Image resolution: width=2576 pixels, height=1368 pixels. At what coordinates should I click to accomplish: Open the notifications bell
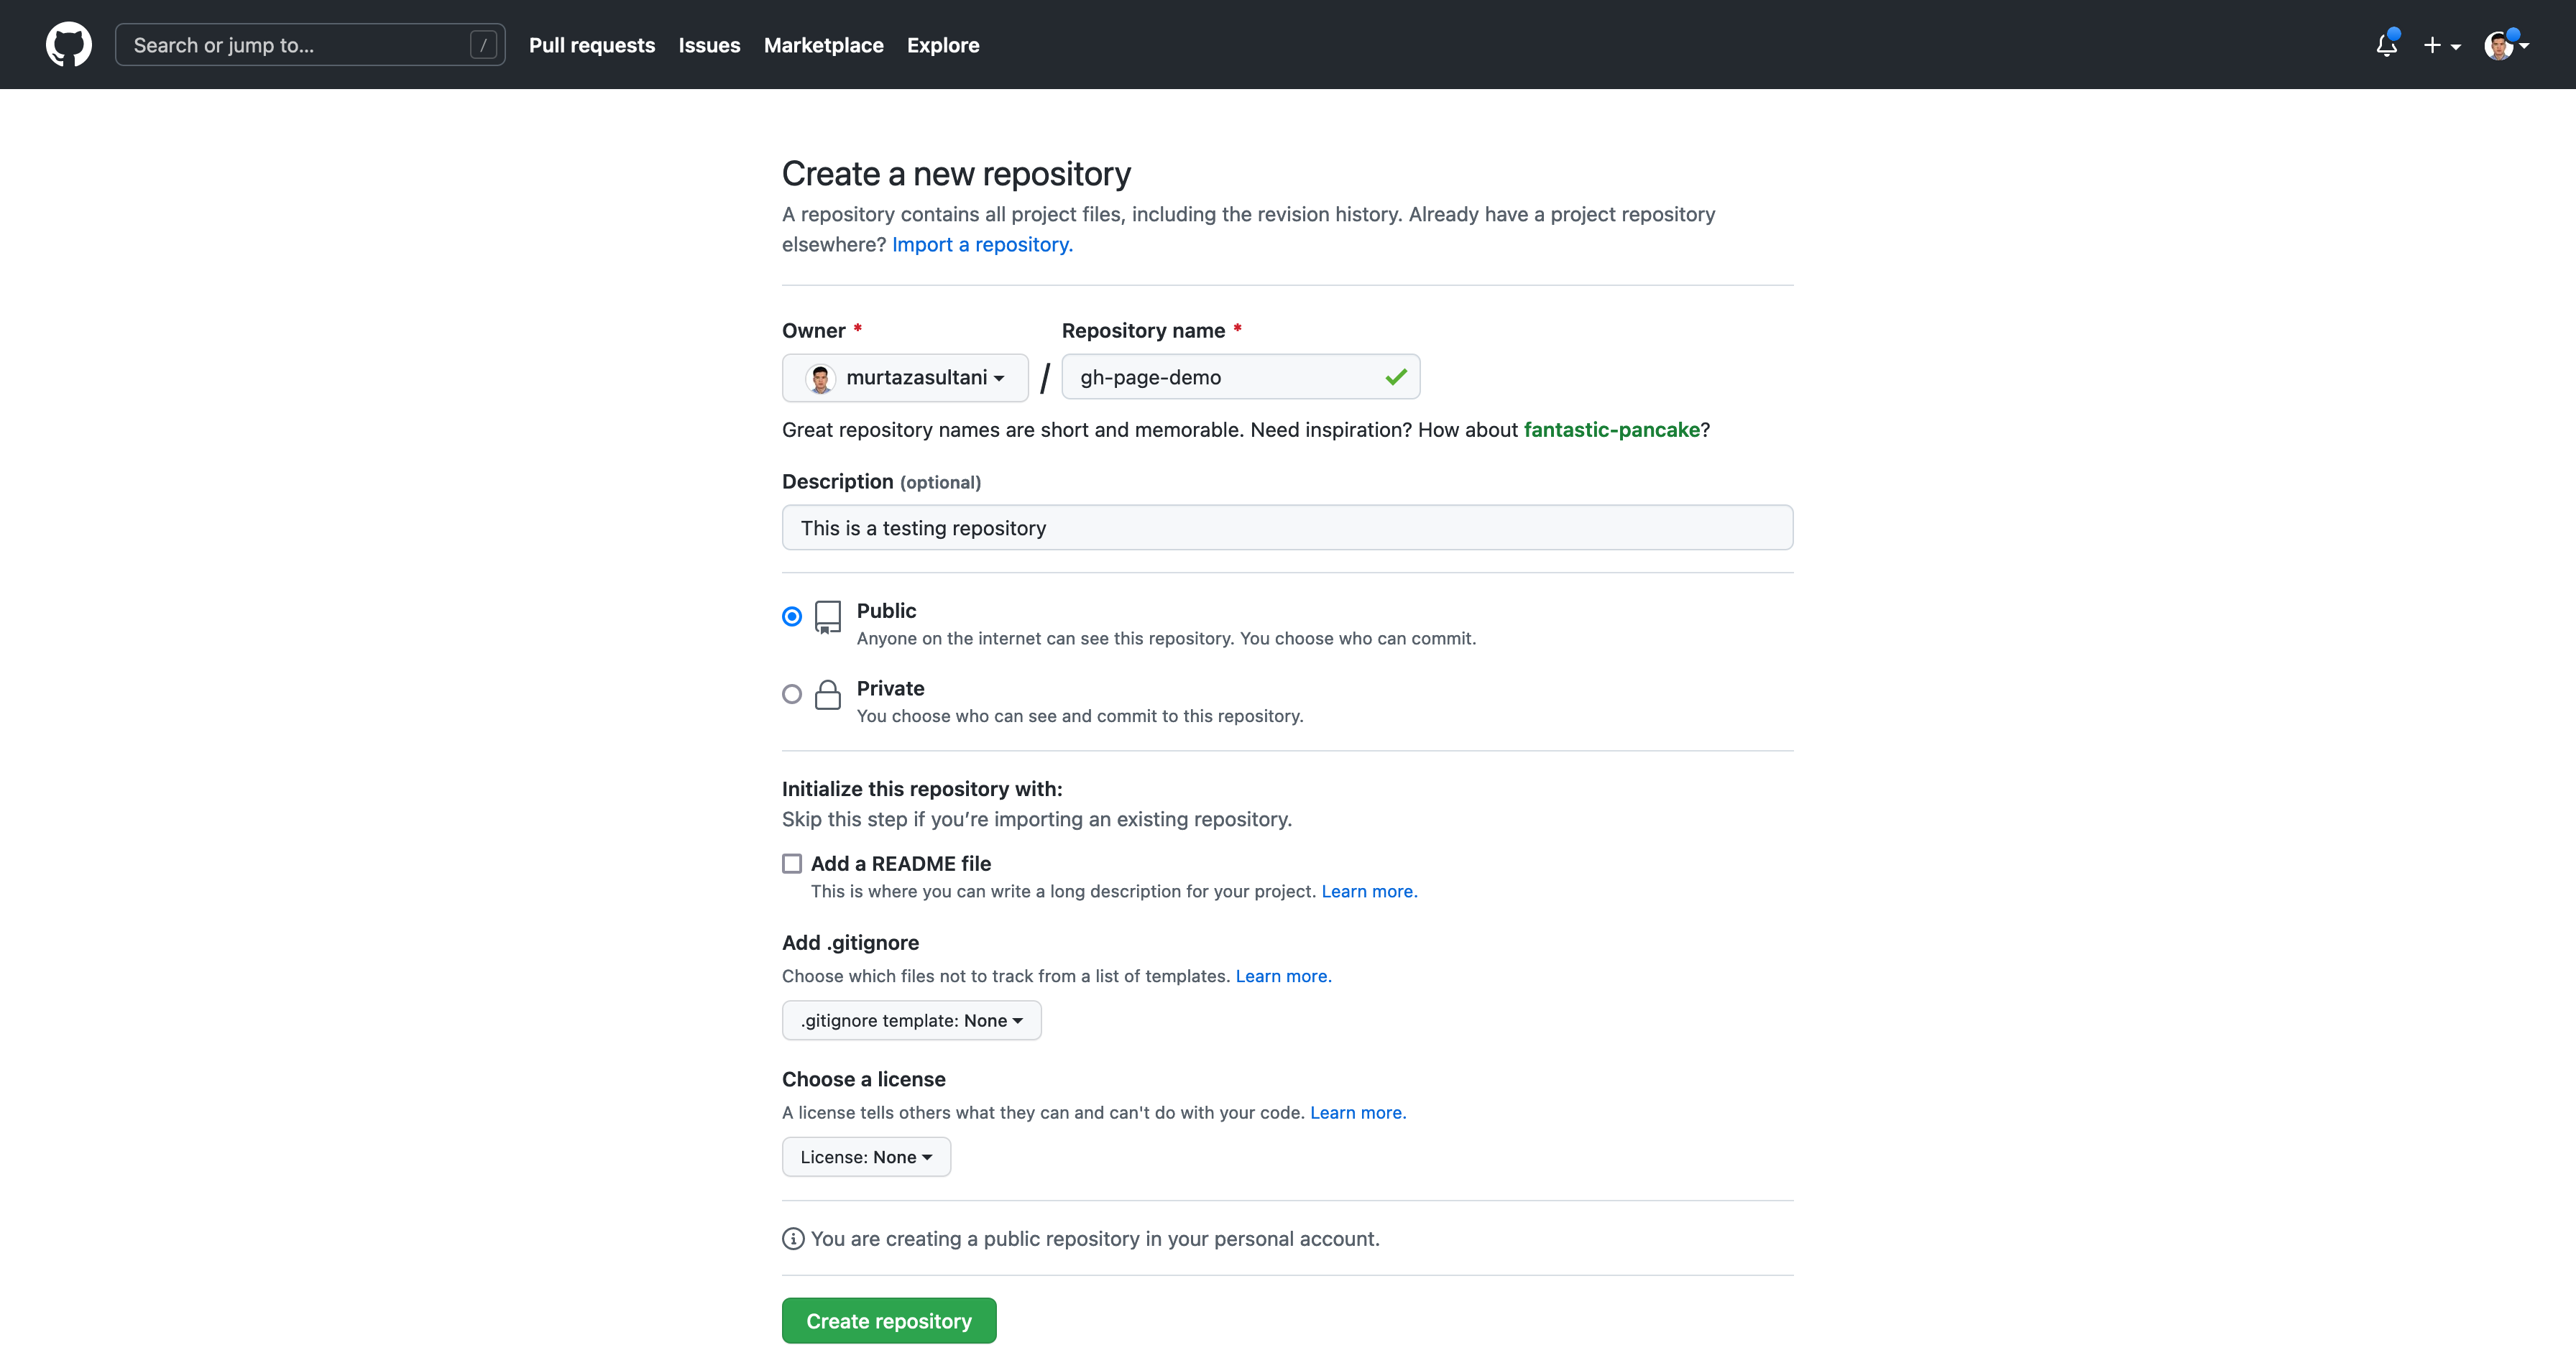2386,45
